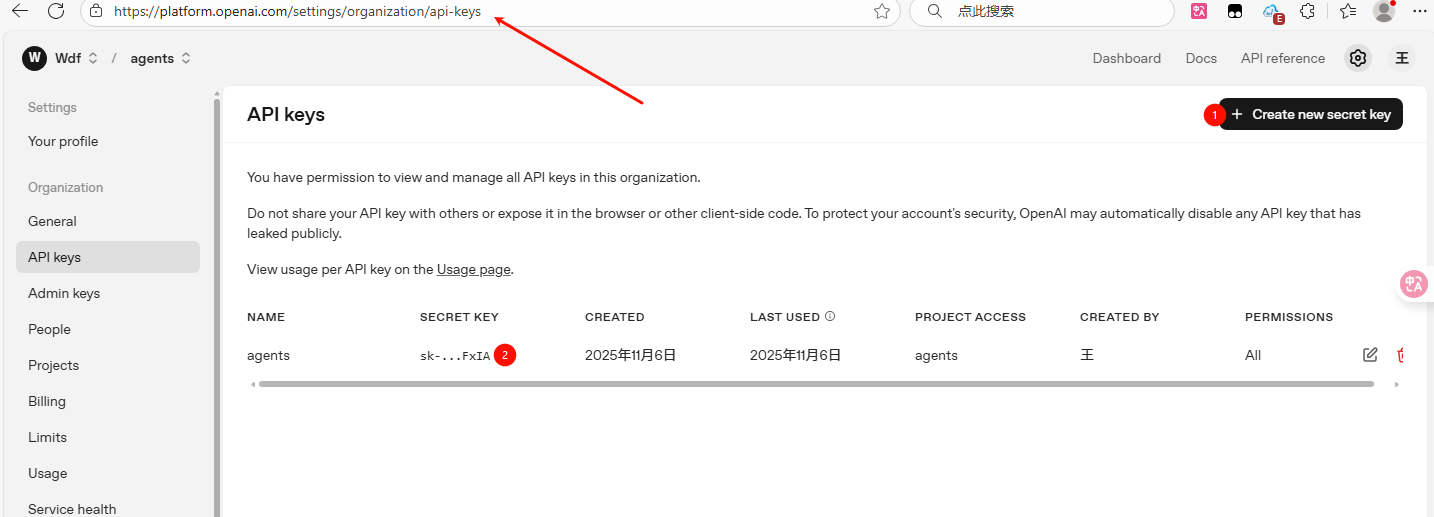The width and height of the screenshot is (1434, 517).
Task: Edit the agents key with pencil icon
Action: pos(1370,355)
